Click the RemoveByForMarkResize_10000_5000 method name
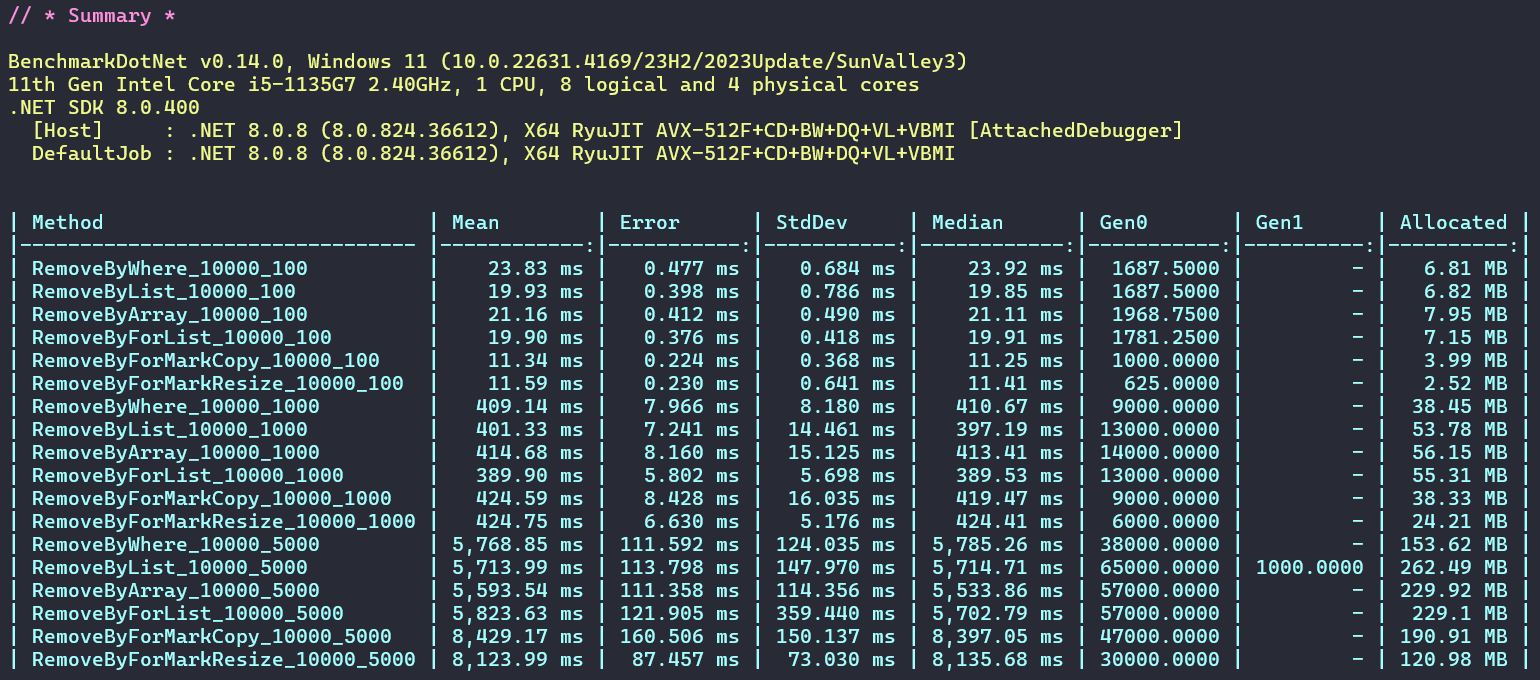 point(223,659)
